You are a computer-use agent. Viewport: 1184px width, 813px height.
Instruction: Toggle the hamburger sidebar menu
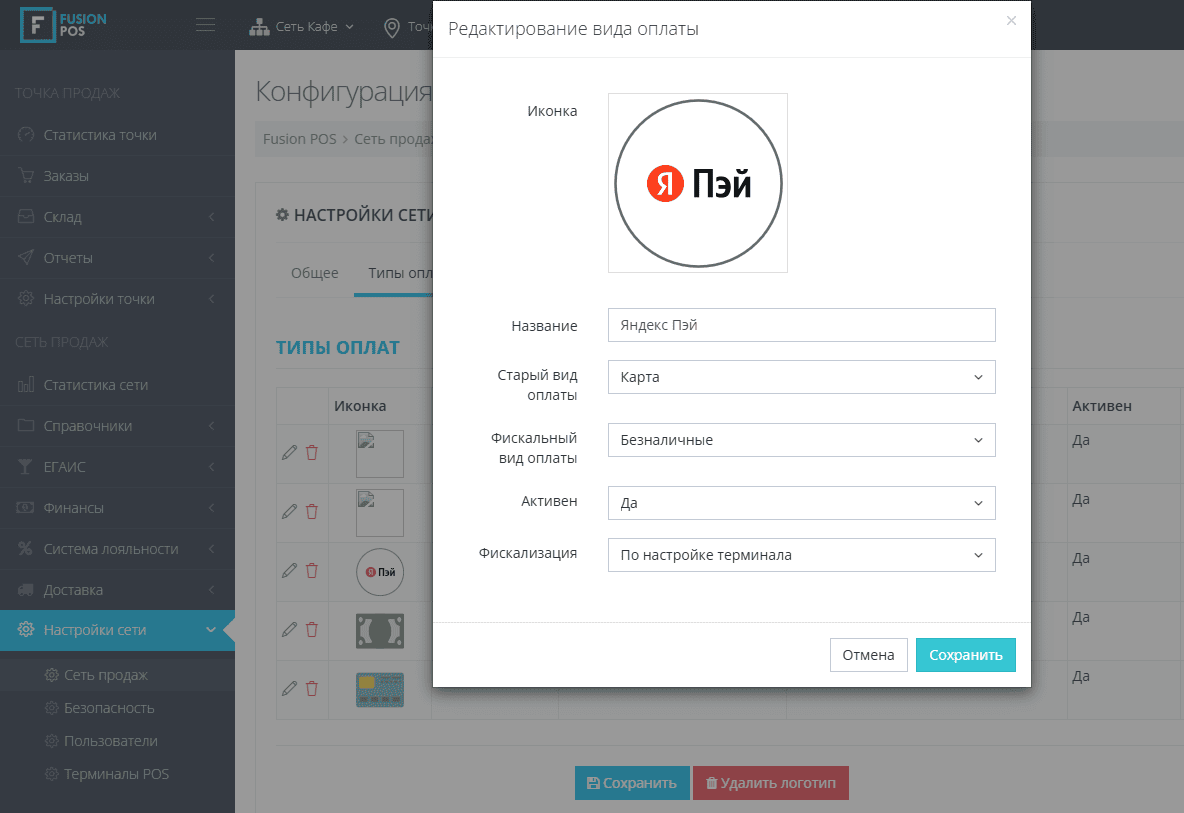tap(205, 25)
